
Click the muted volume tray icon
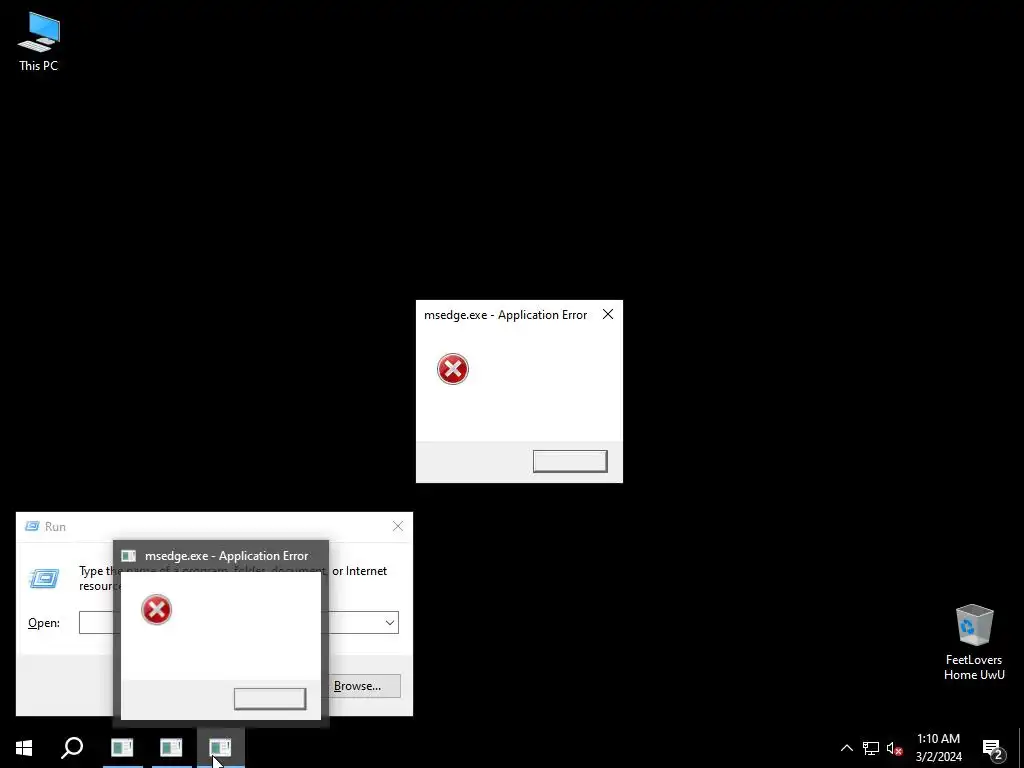coord(894,748)
